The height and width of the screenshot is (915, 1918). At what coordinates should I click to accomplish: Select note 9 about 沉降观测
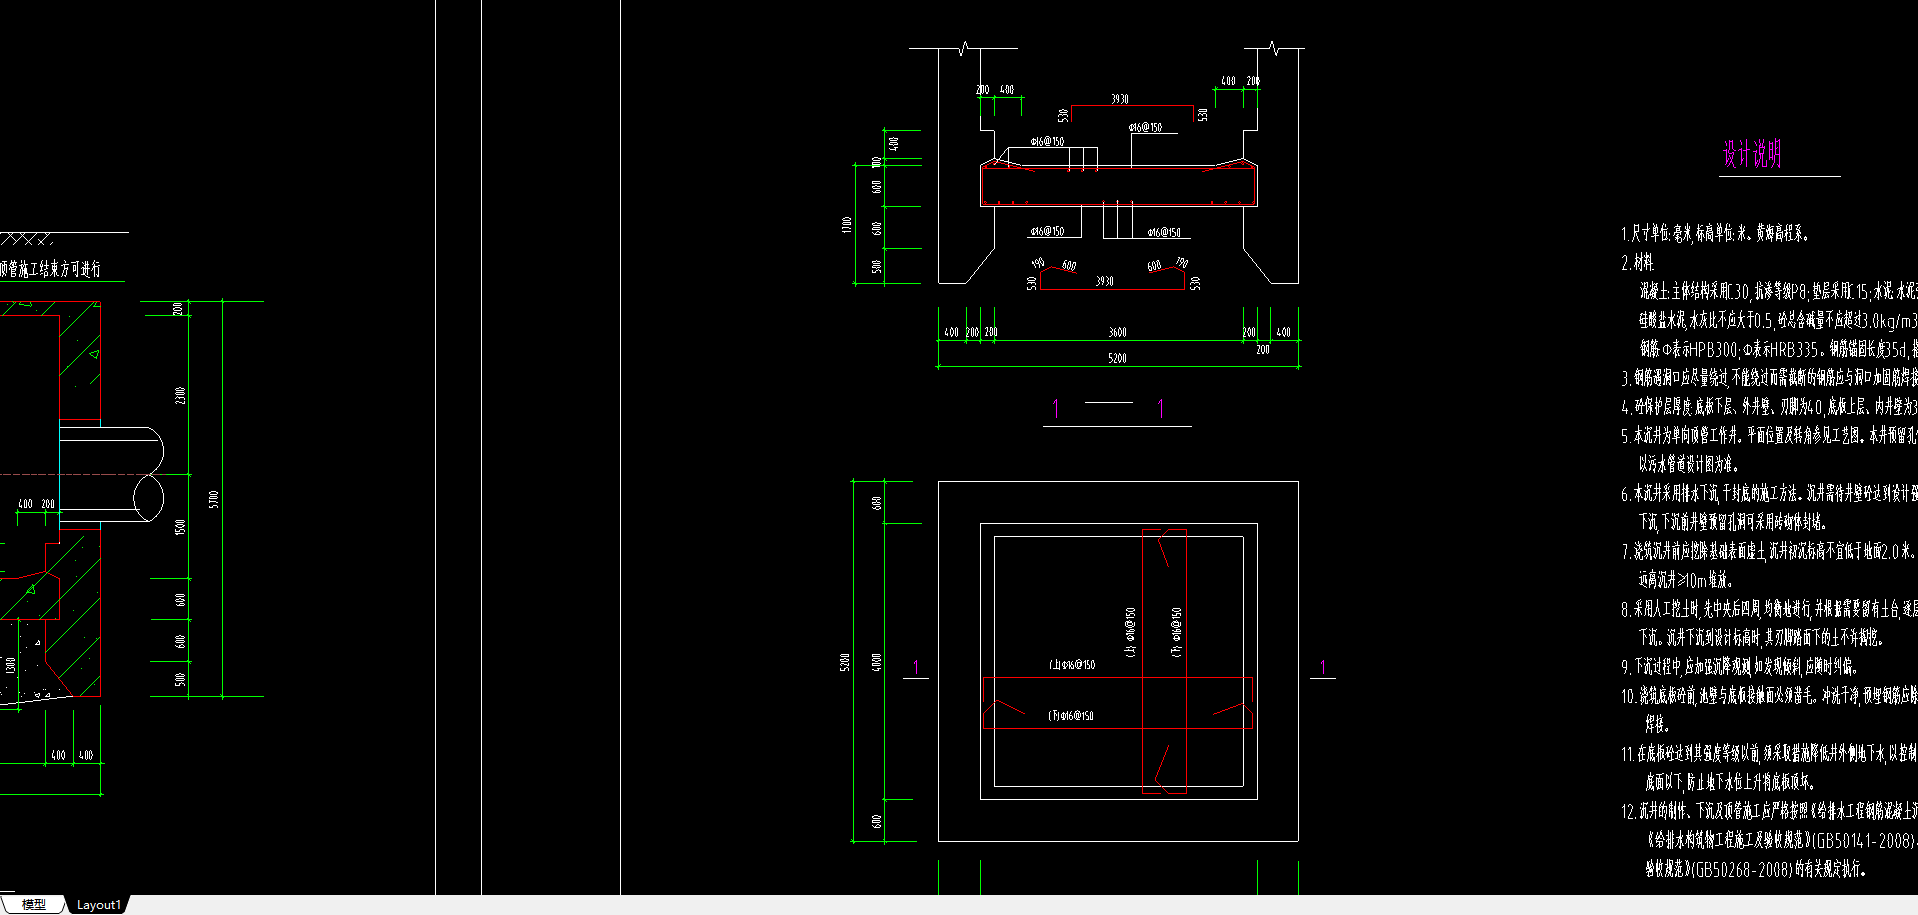(1738, 666)
